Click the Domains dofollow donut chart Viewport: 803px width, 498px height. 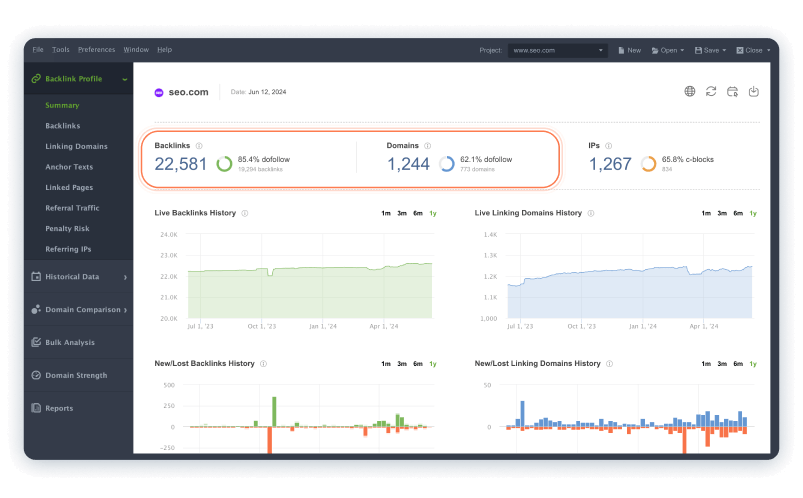pyautogui.click(x=447, y=164)
